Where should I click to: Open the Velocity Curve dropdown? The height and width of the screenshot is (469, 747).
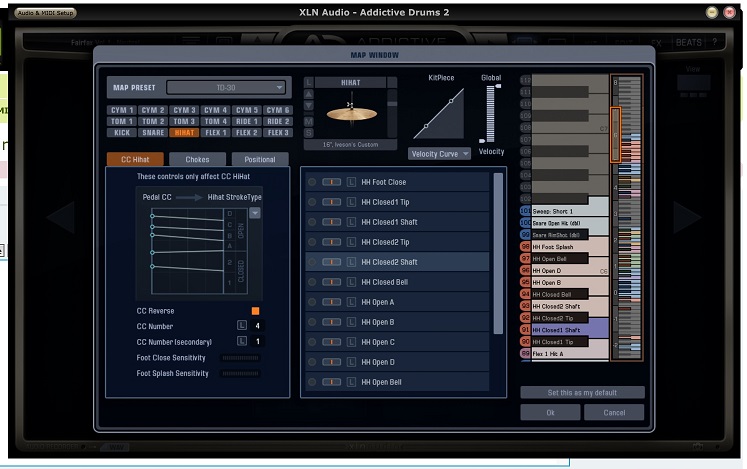coord(439,154)
